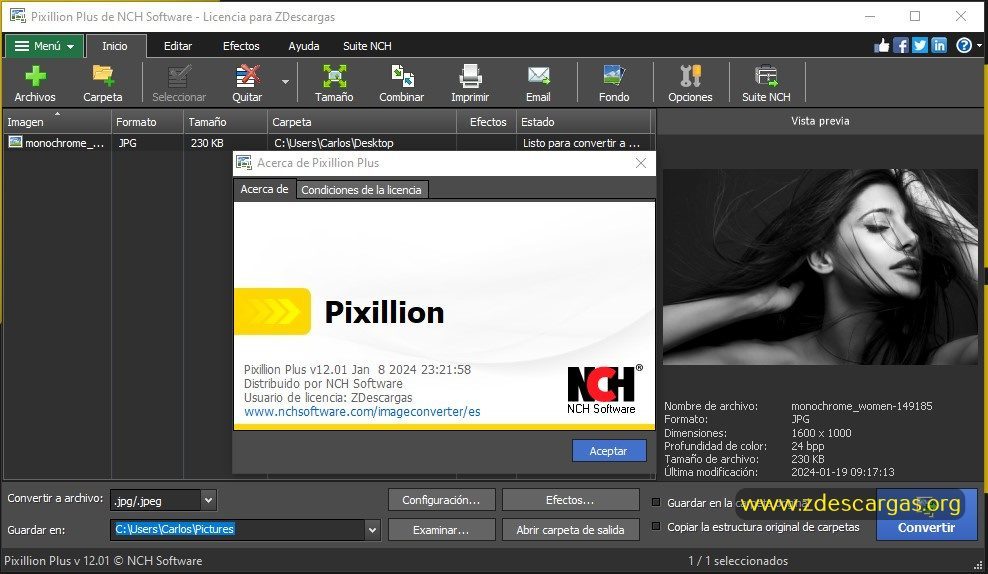Add files with the Archivos icon
Viewport: 988px width, 574px height.
click(35, 83)
